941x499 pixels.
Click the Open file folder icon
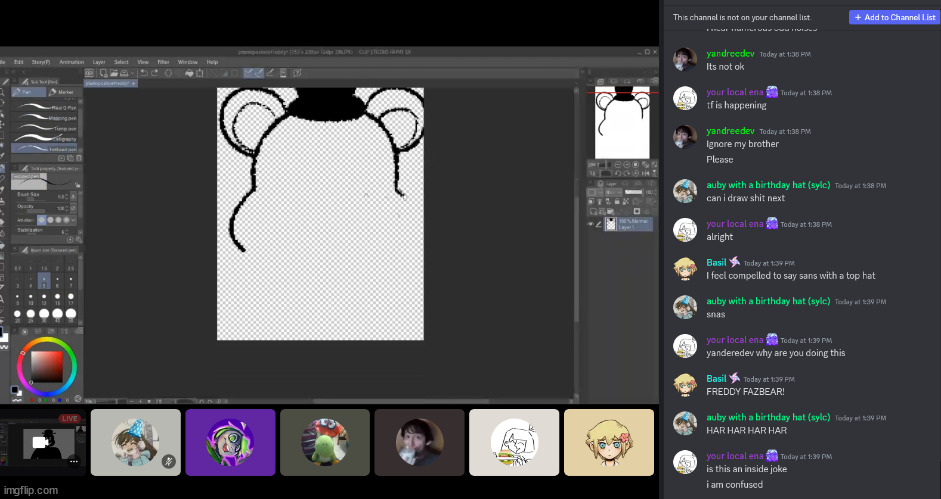pos(113,73)
